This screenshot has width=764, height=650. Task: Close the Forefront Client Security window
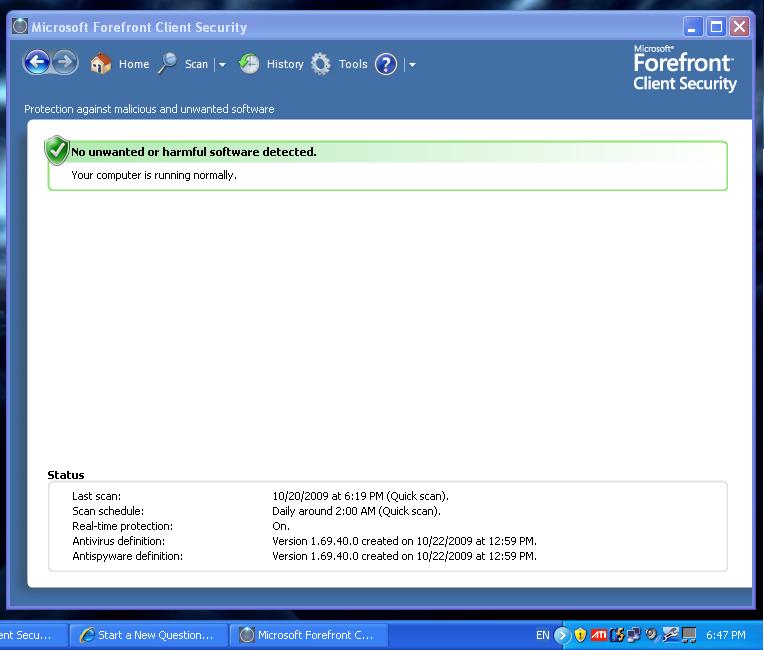[x=739, y=26]
